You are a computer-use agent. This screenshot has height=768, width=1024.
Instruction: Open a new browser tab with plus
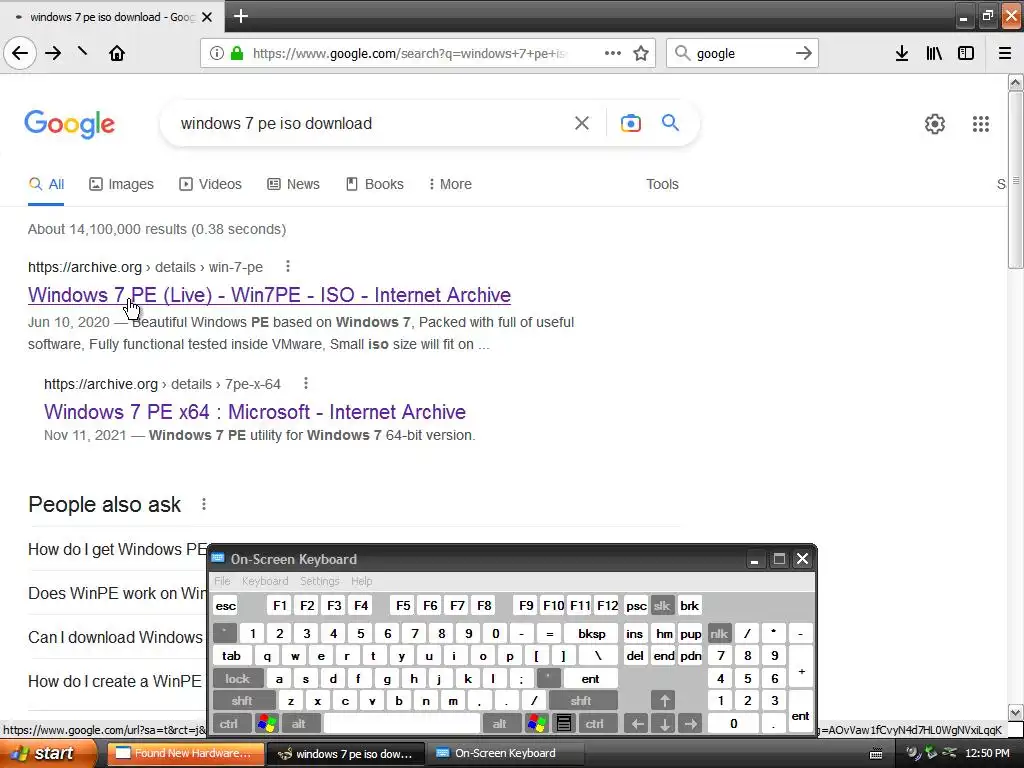[x=241, y=16]
